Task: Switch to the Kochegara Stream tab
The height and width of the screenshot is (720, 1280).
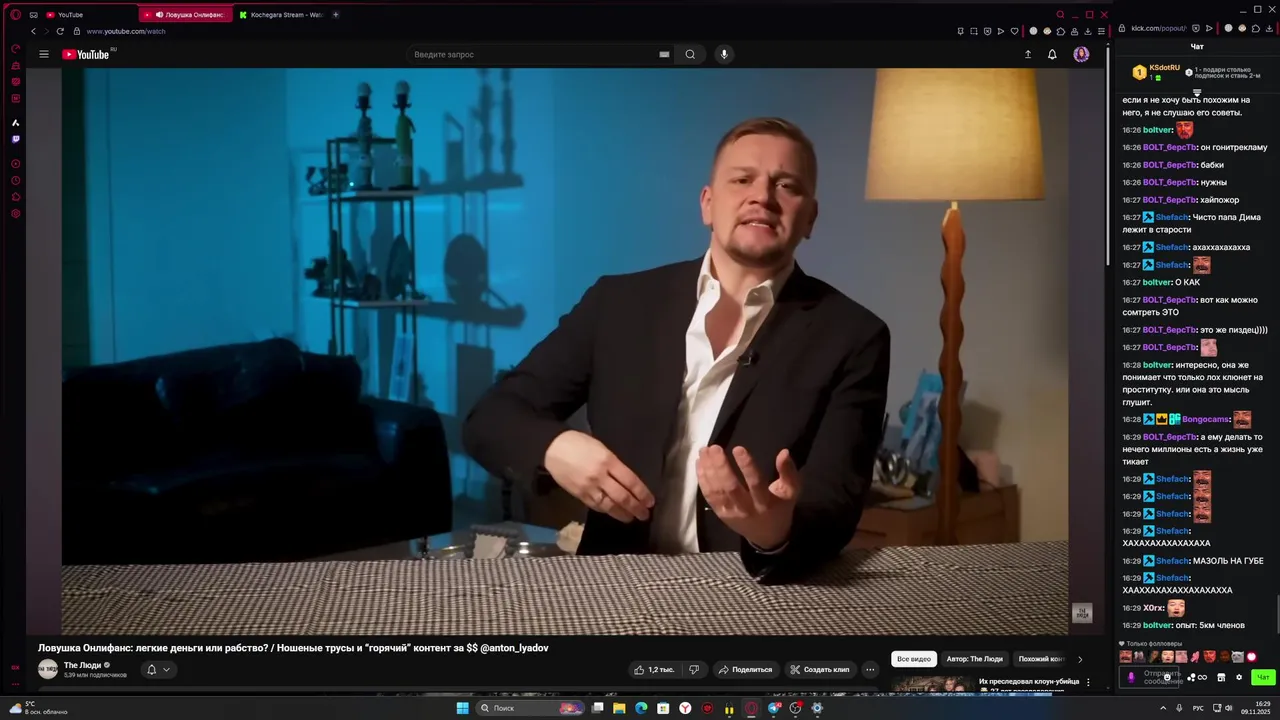Action: (x=280, y=14)
